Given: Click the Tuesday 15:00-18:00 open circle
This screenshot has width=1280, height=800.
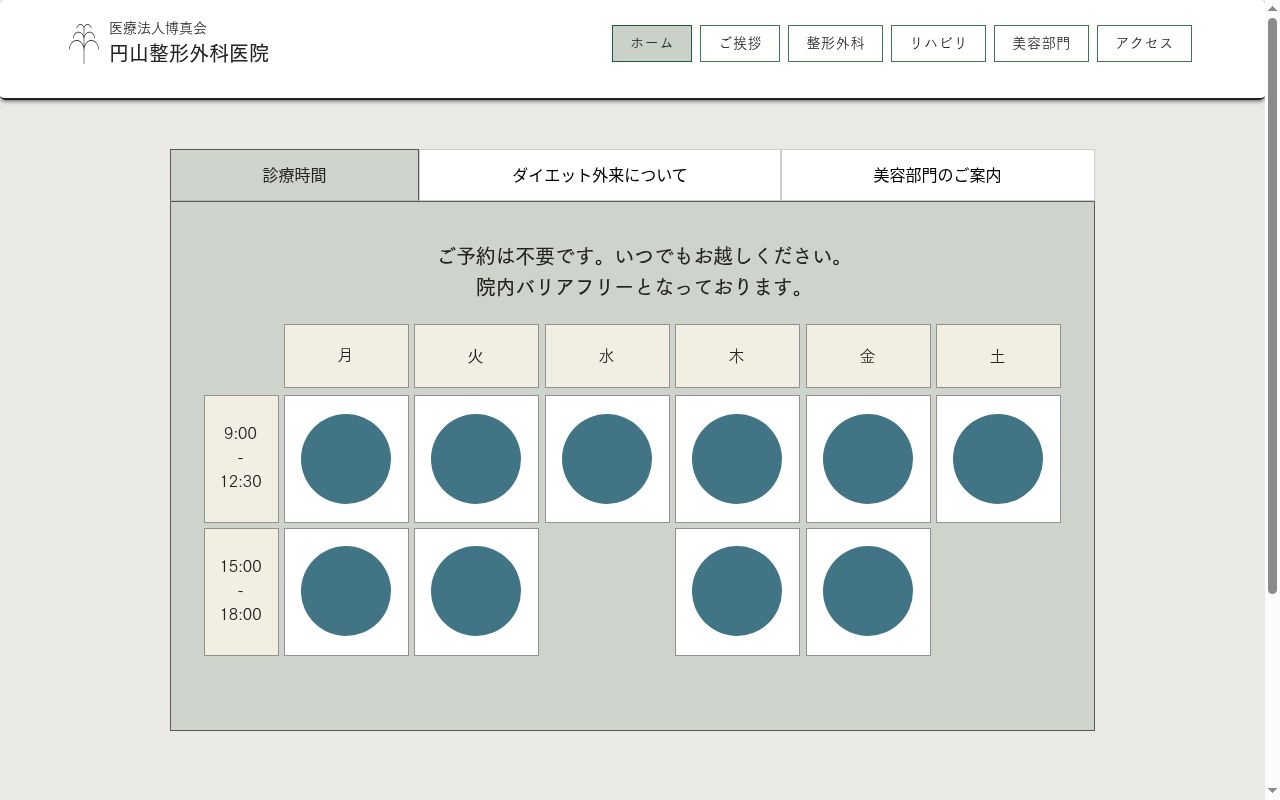Looking at the screenshot, I should (476, 591).
